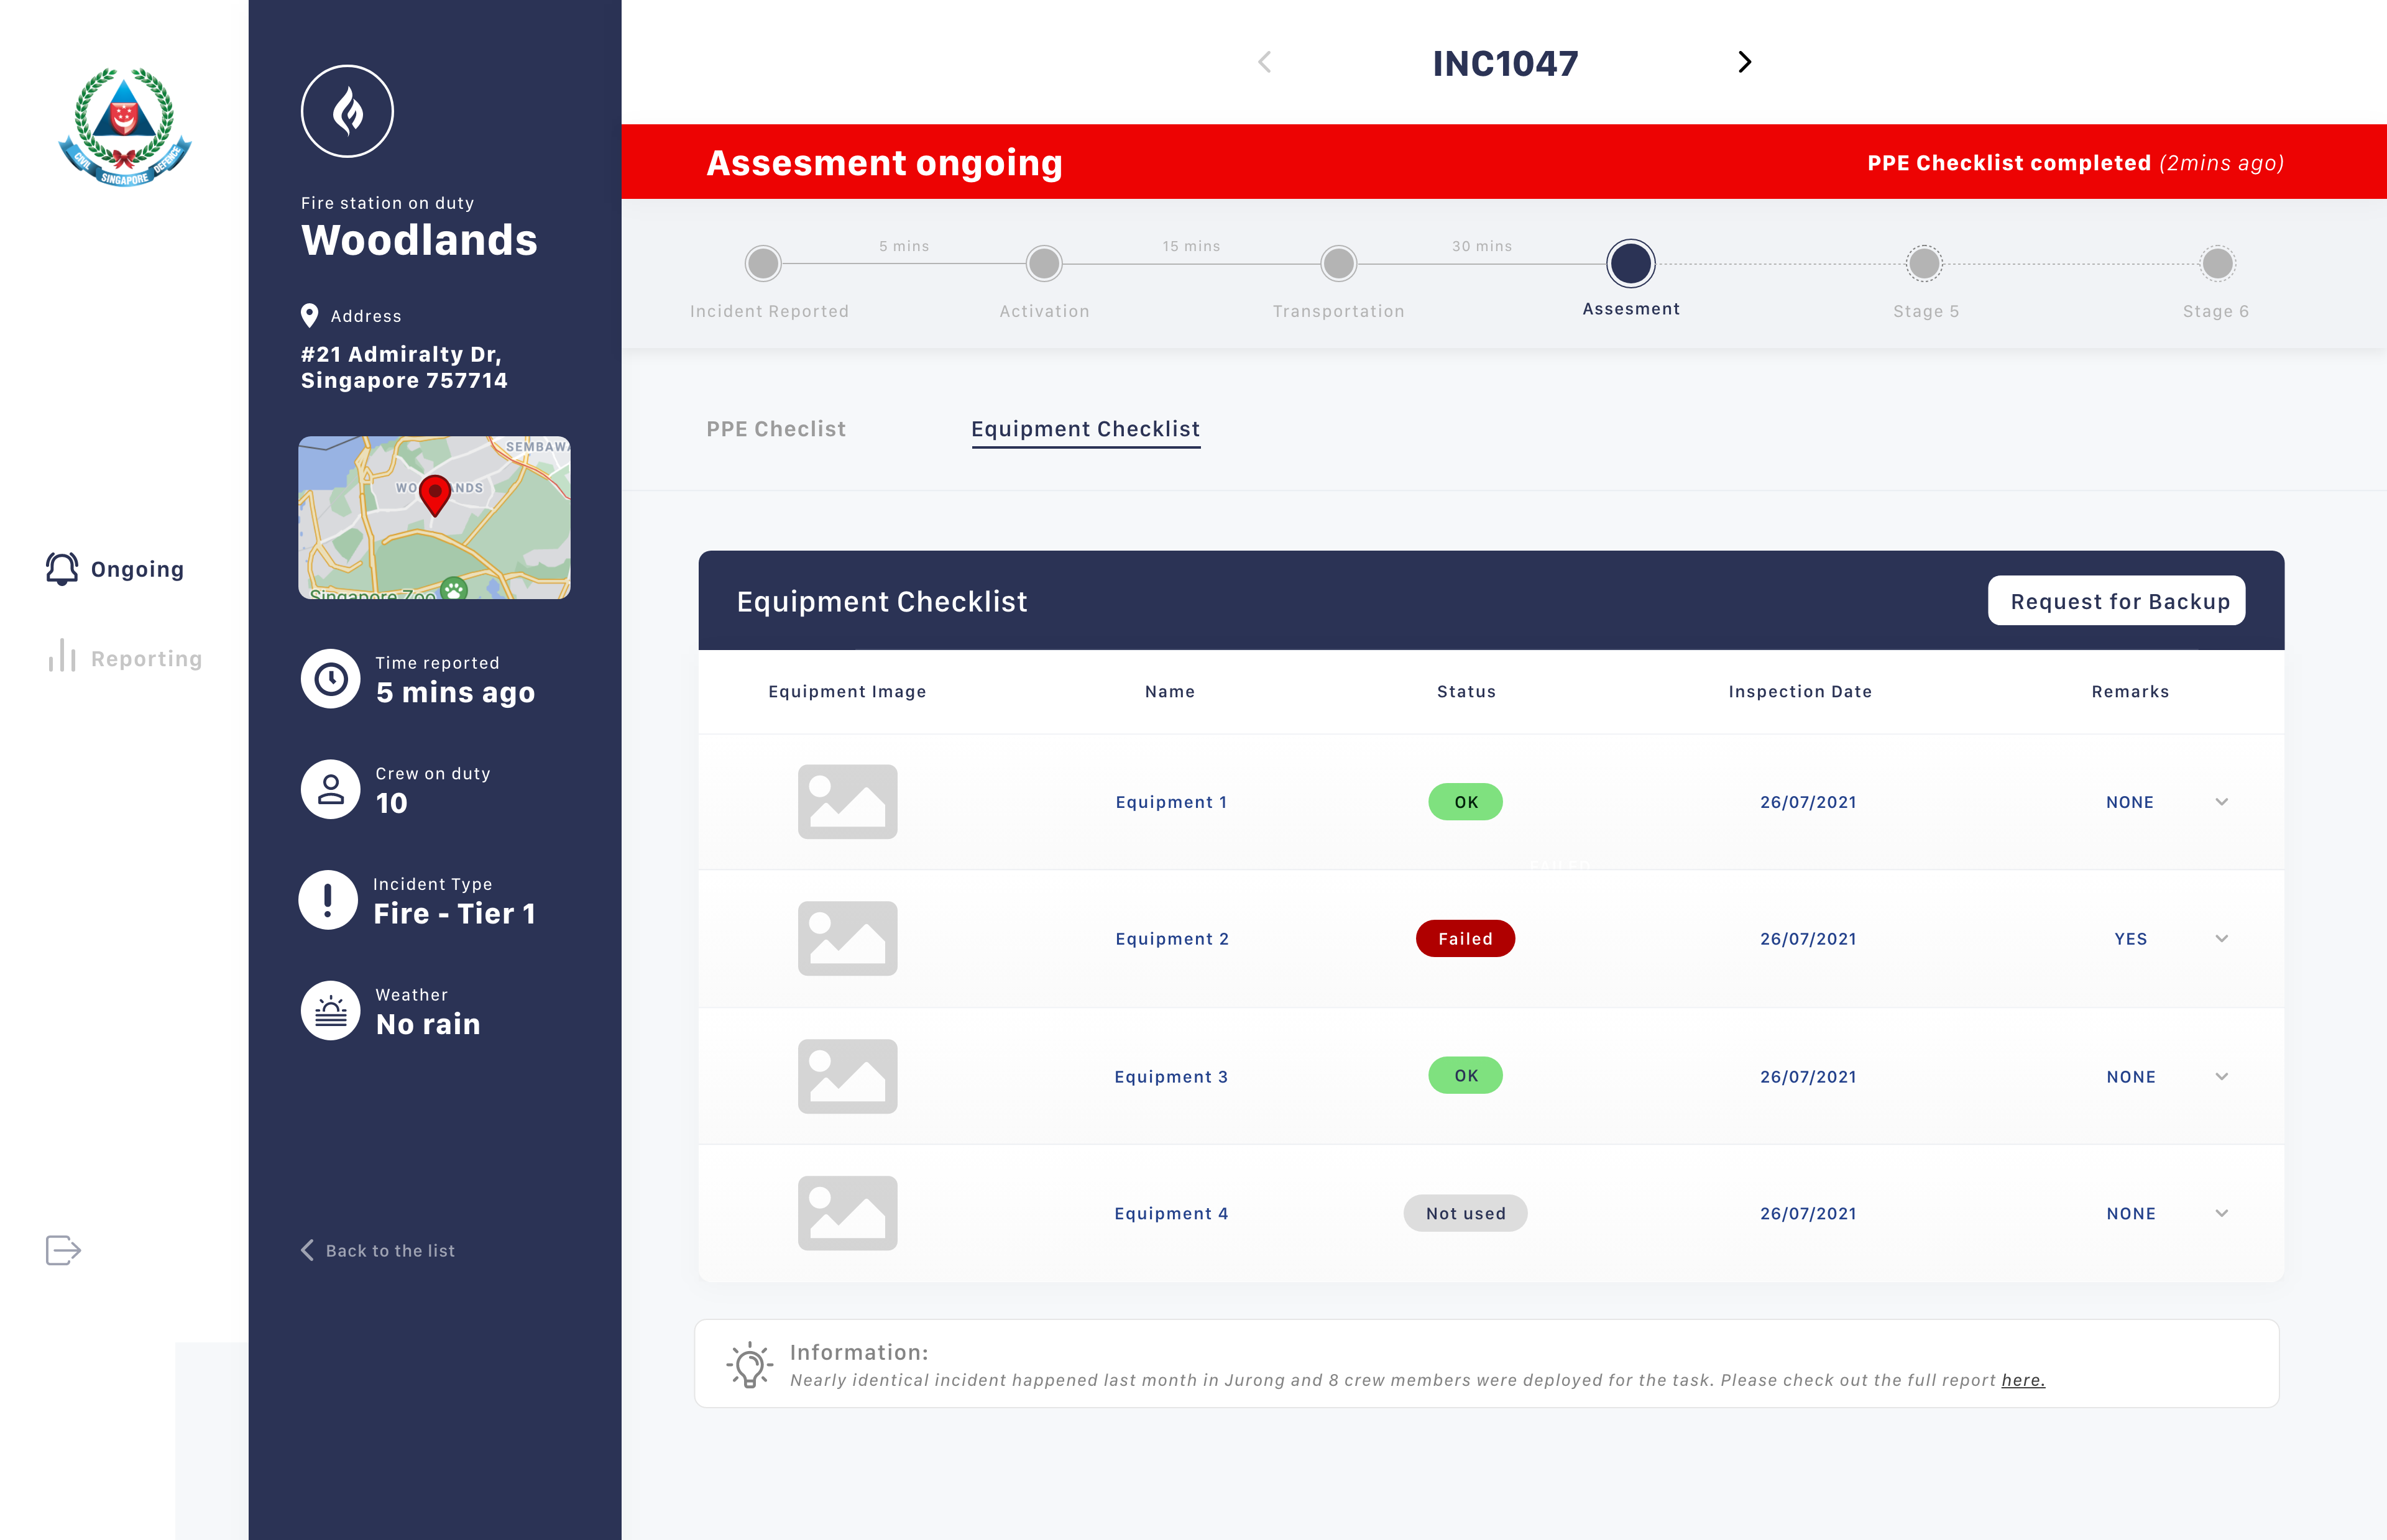Switch to PPE Checlist tab

point(776,429)
